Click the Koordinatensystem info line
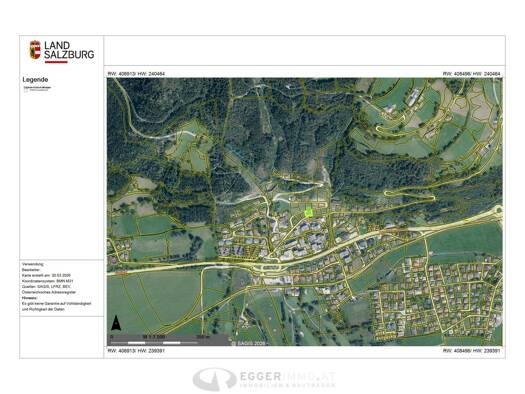525x394 pixels. click(47, 281)
